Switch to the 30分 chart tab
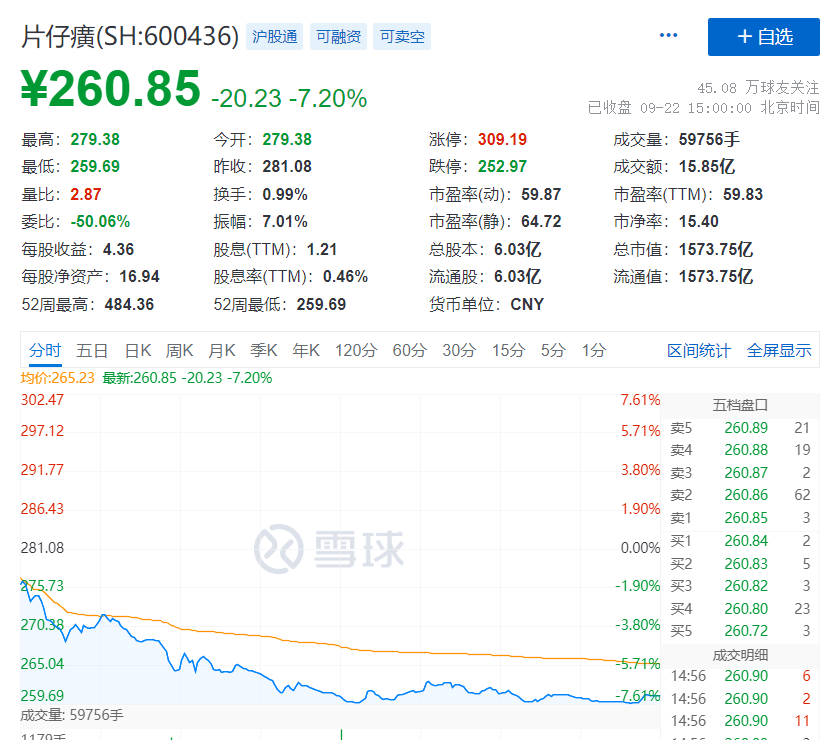The height and width of the screenshot is (740, 835). pos(459,350)
